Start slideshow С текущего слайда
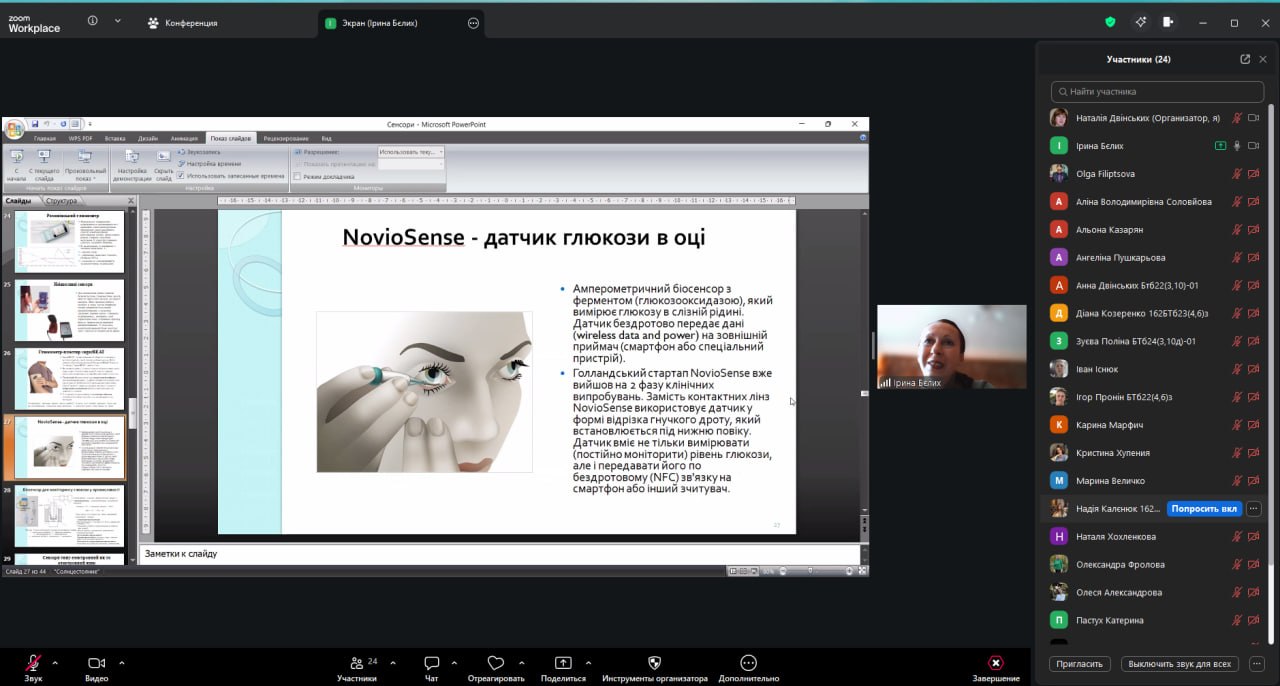The height and width of the screenshot is (686, 1280). 44,165
